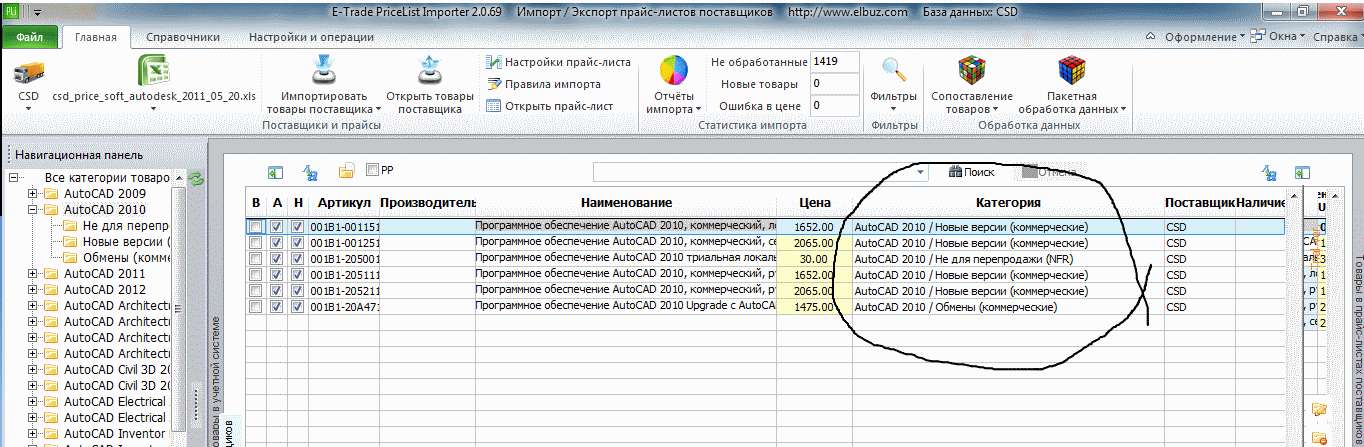Tick the B checkbox for article 001B1-205111

[256, 275]
